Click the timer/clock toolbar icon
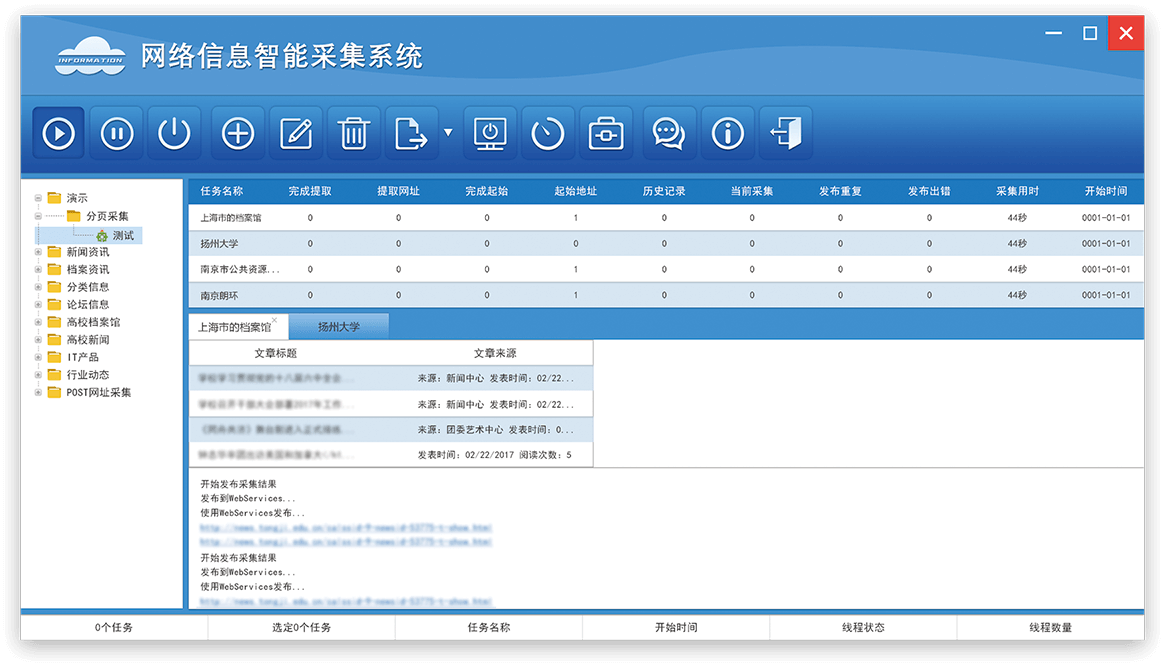 click(x=548, y=133)
